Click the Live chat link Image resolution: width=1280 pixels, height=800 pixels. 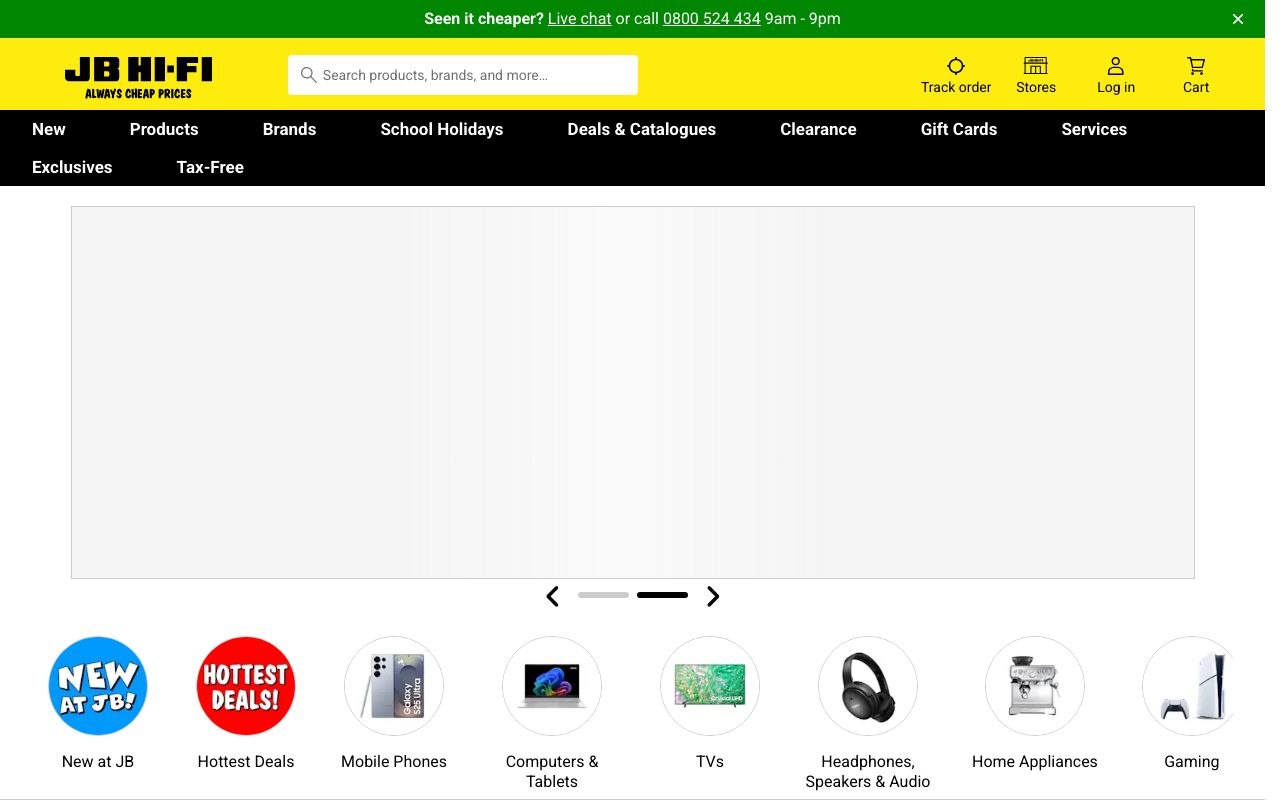coord(579,19)
